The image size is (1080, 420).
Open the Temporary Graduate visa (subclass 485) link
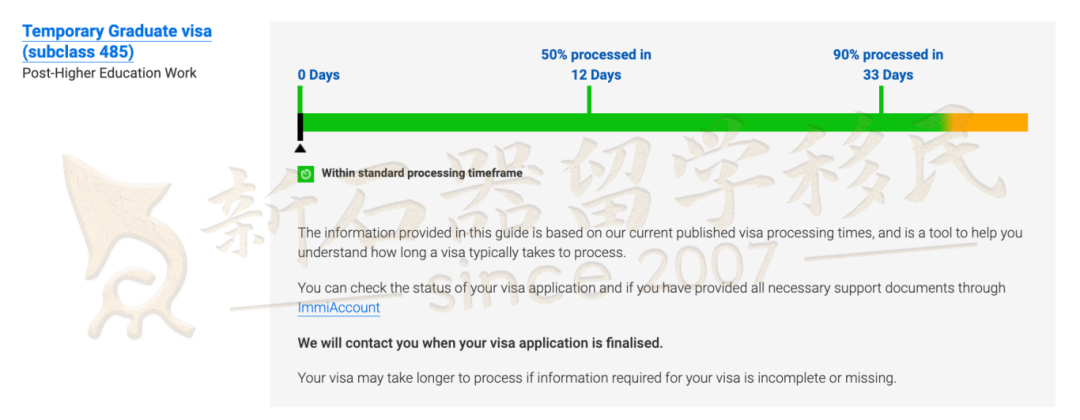click(117, 41)
